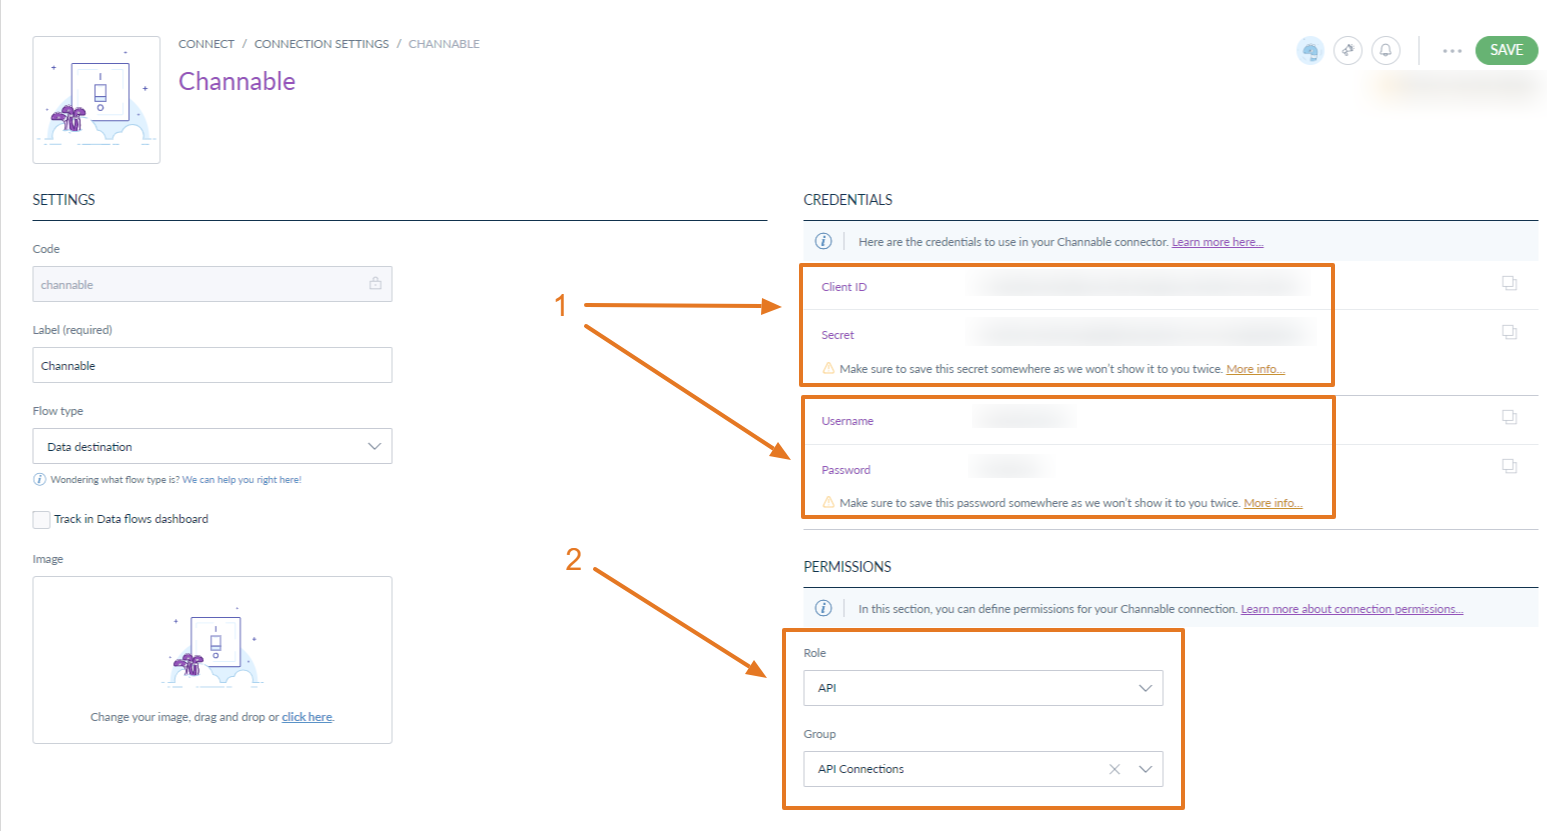Click the PERMISSIONS section heading
The height and width of the screenshot is (831, 1565).
tap(847, 567)
